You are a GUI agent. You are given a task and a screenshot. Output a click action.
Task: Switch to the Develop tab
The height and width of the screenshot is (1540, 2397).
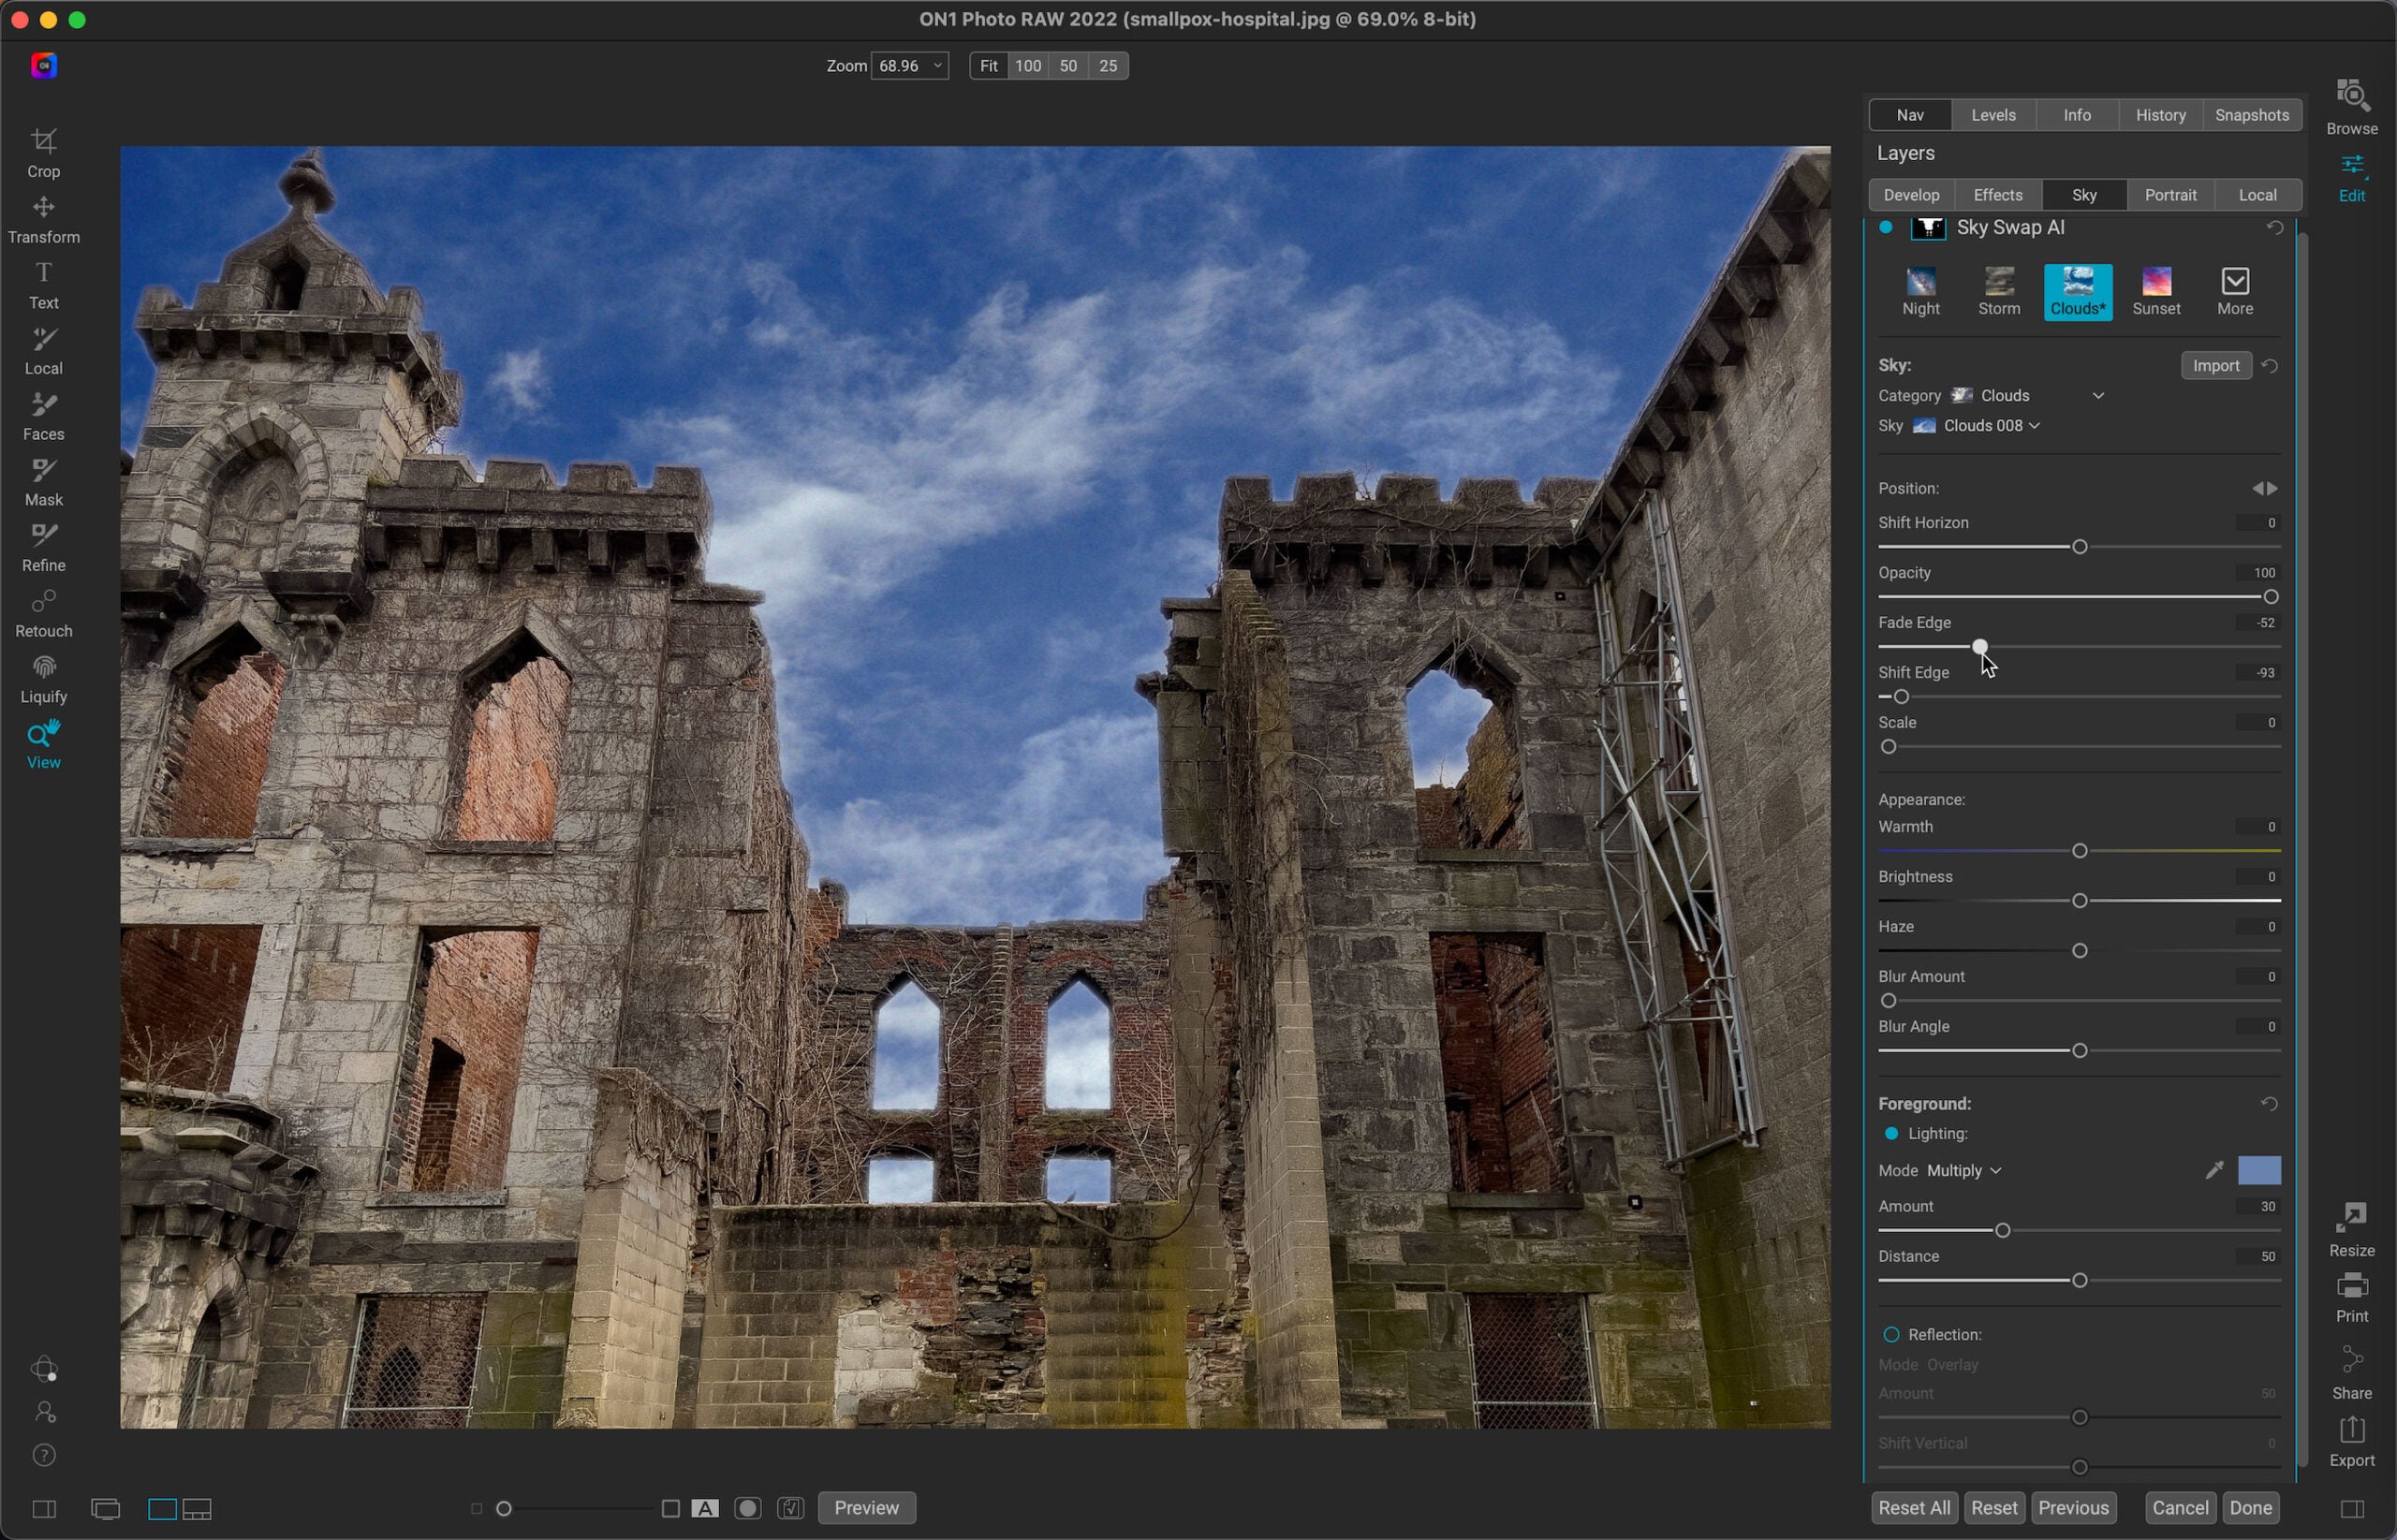coord(1911,192)
